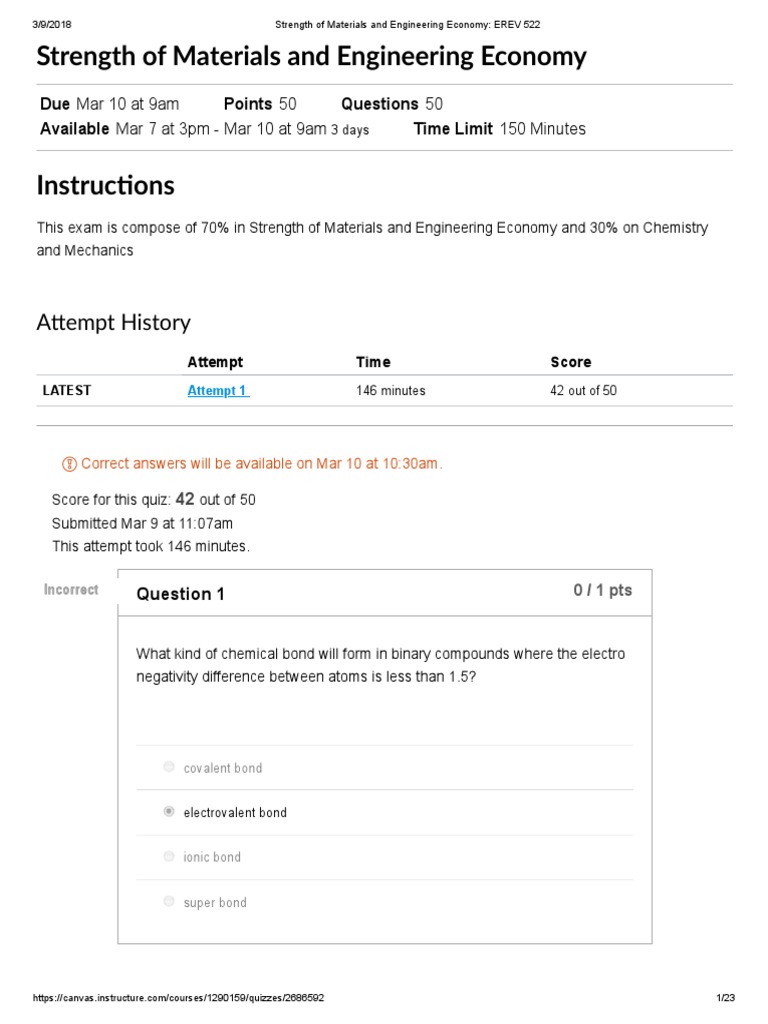Select the 'covalent bond' radio button

(169, 767)
